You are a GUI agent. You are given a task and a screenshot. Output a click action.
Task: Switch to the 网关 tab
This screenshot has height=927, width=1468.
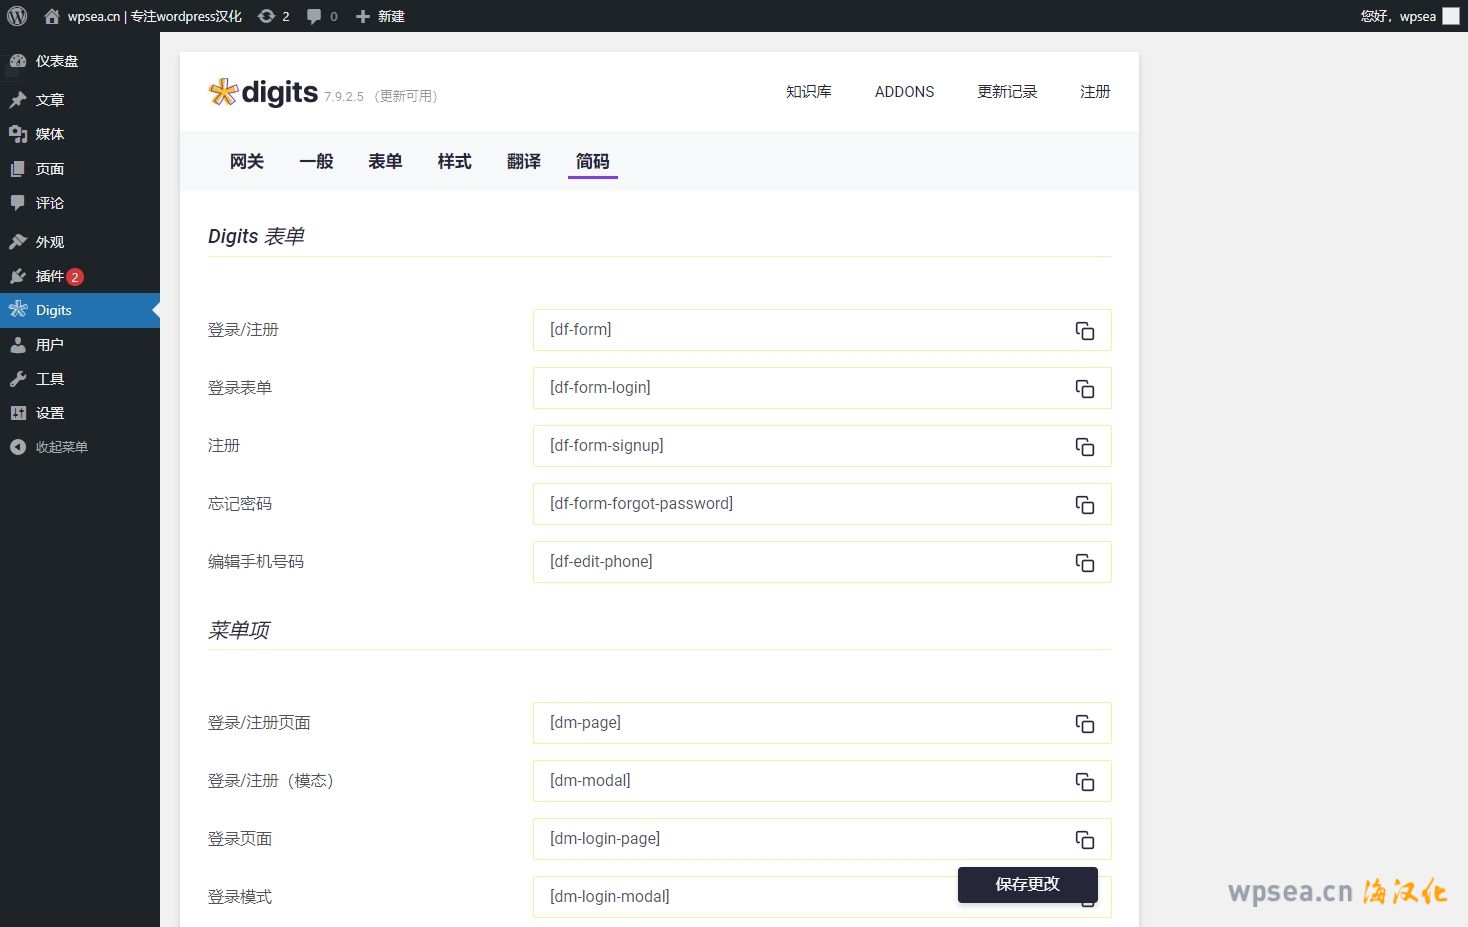coord(246,162)
